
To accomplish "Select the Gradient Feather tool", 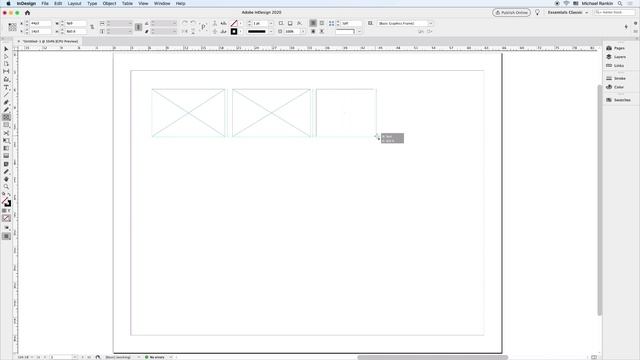I will [x=6, y=156].
